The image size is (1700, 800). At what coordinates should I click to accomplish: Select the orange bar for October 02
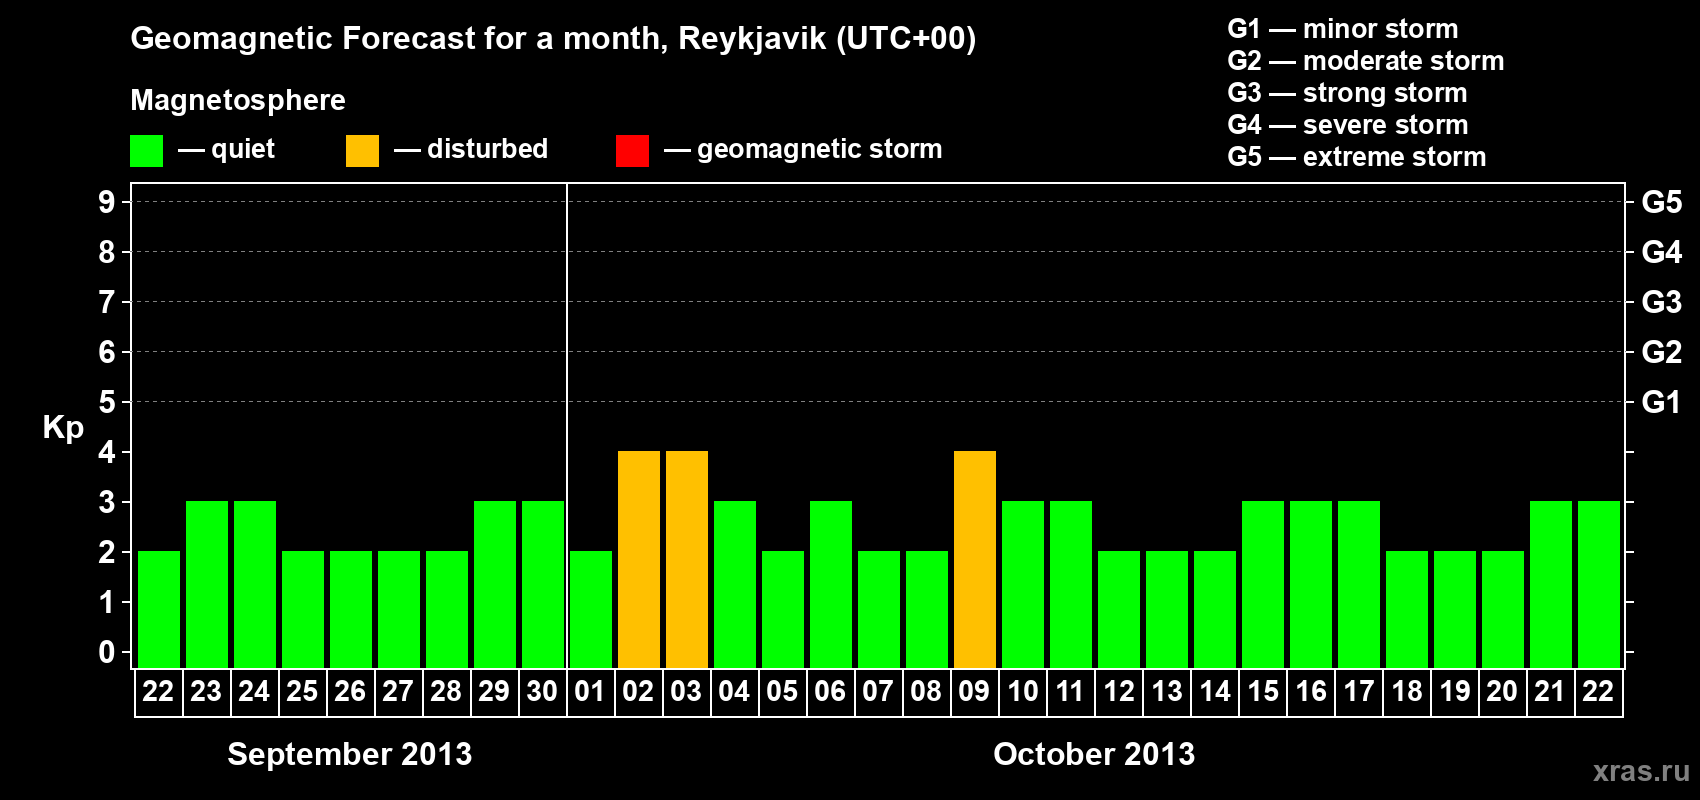point(639,559)
